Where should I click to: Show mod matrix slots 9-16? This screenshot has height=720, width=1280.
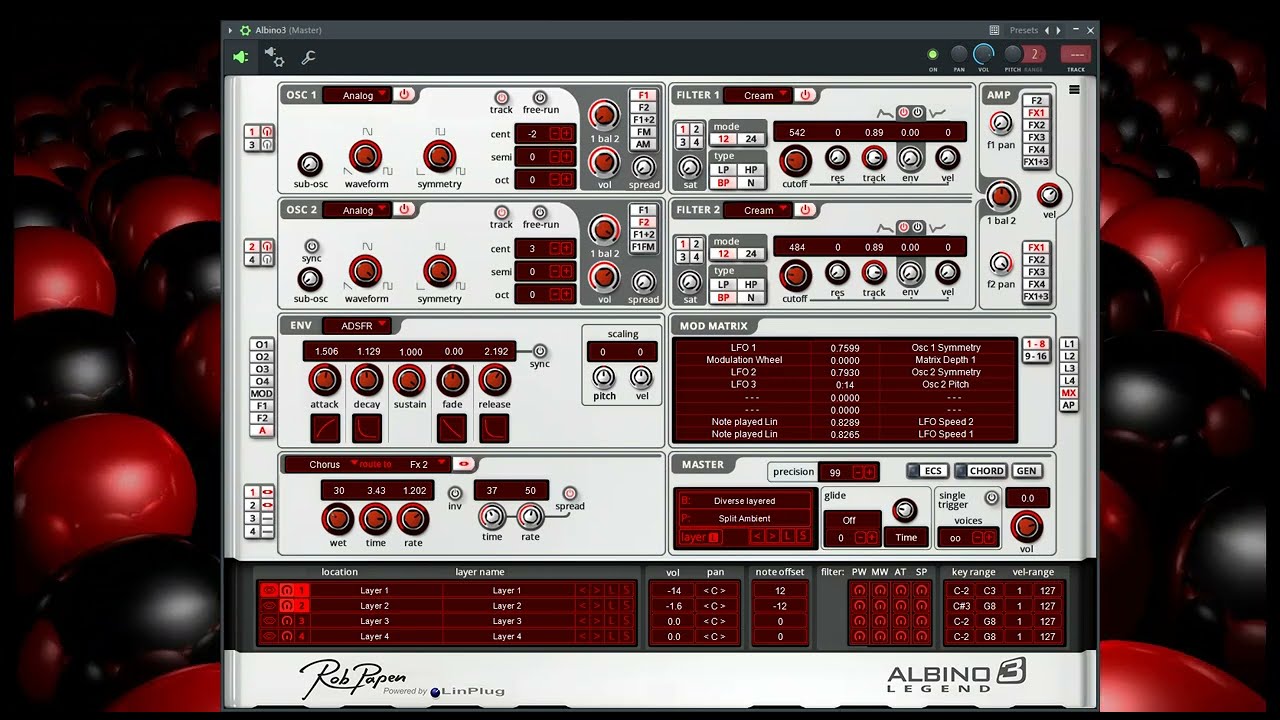pyautogui.click(x=1035, y=356)
